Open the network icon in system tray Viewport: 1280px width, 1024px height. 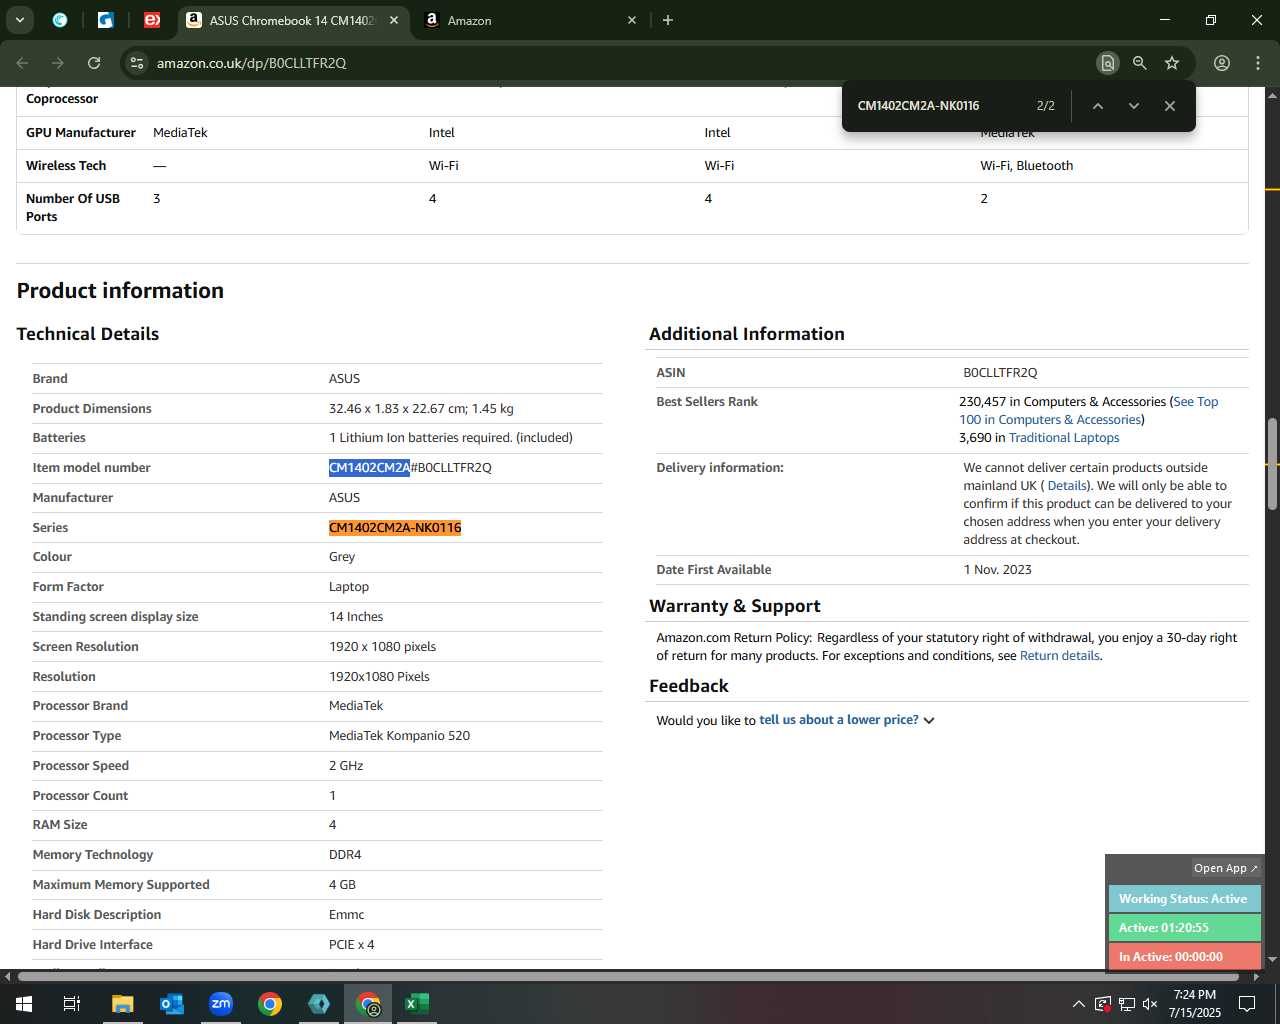[1126, 1004]
